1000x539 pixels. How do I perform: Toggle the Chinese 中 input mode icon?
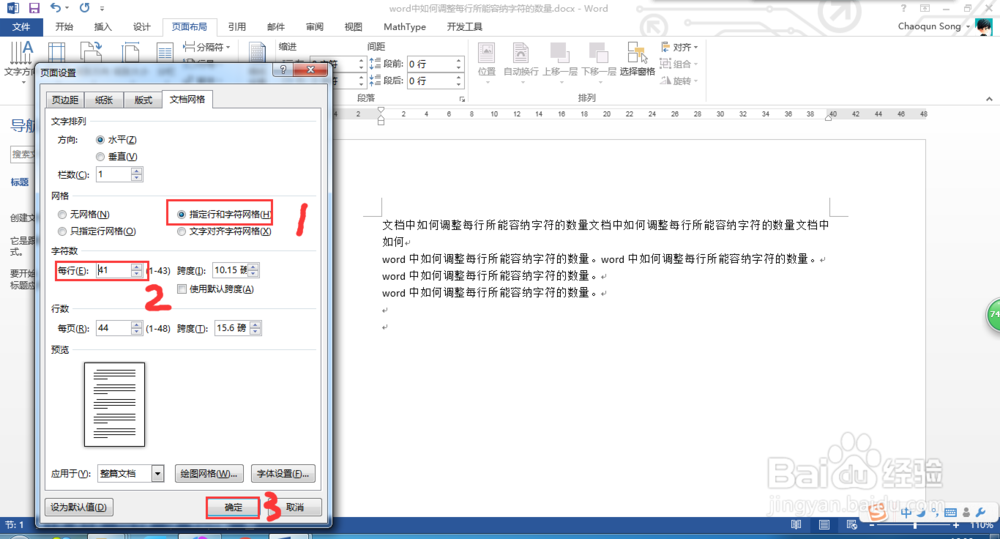coord(906,512)
